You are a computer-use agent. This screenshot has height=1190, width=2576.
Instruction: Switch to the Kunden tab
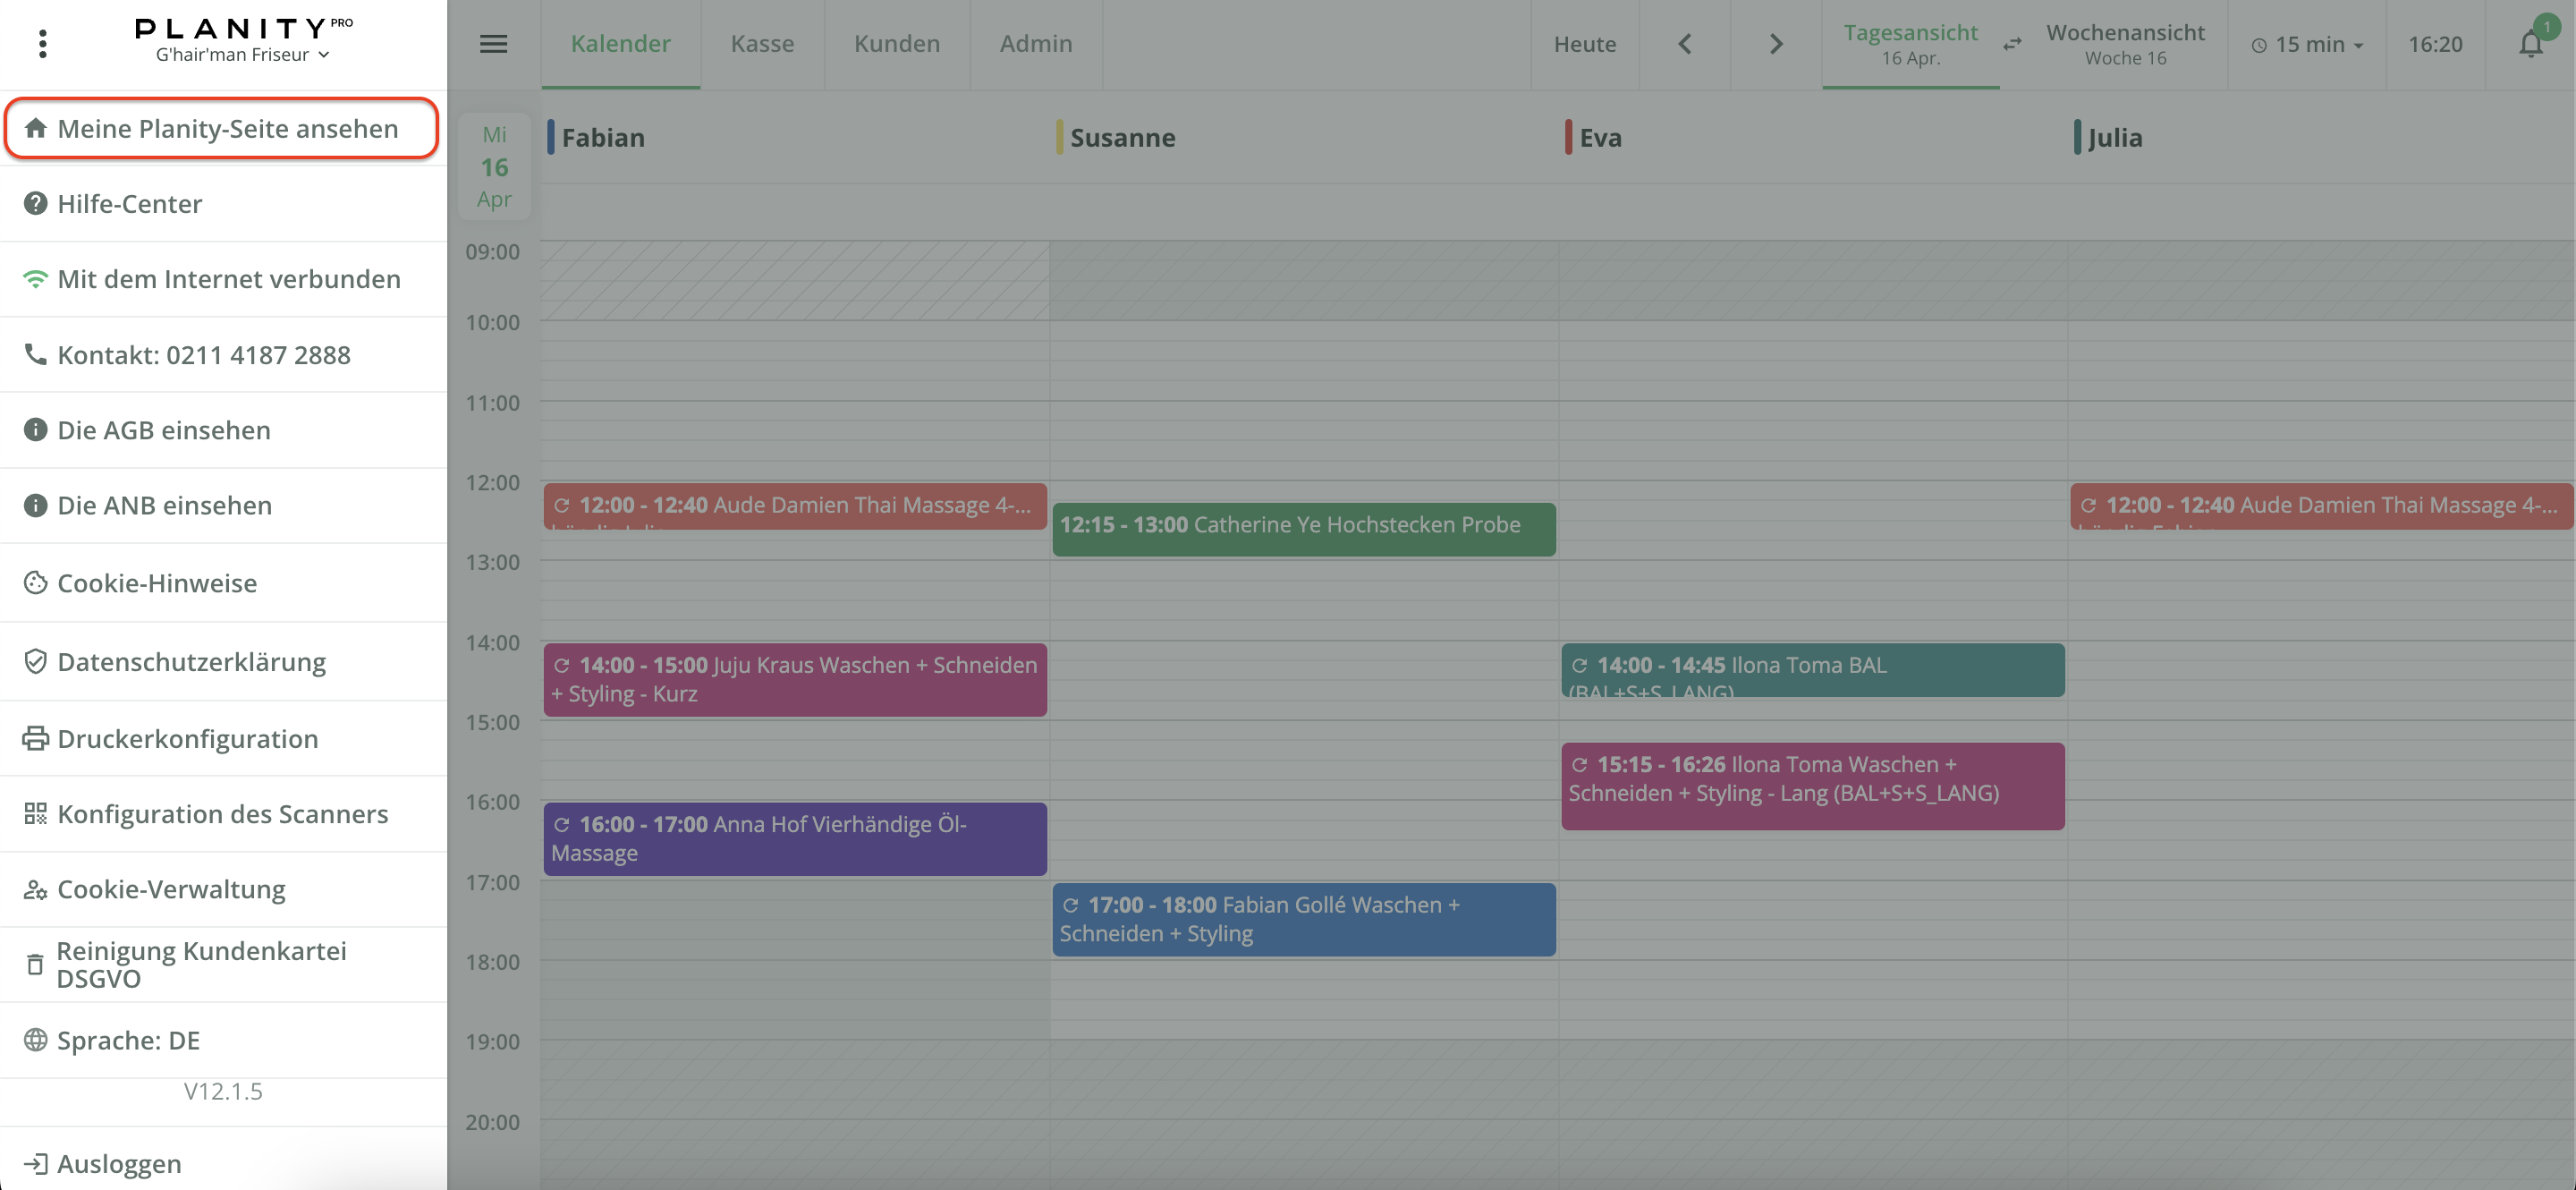[x=896, y=44]
